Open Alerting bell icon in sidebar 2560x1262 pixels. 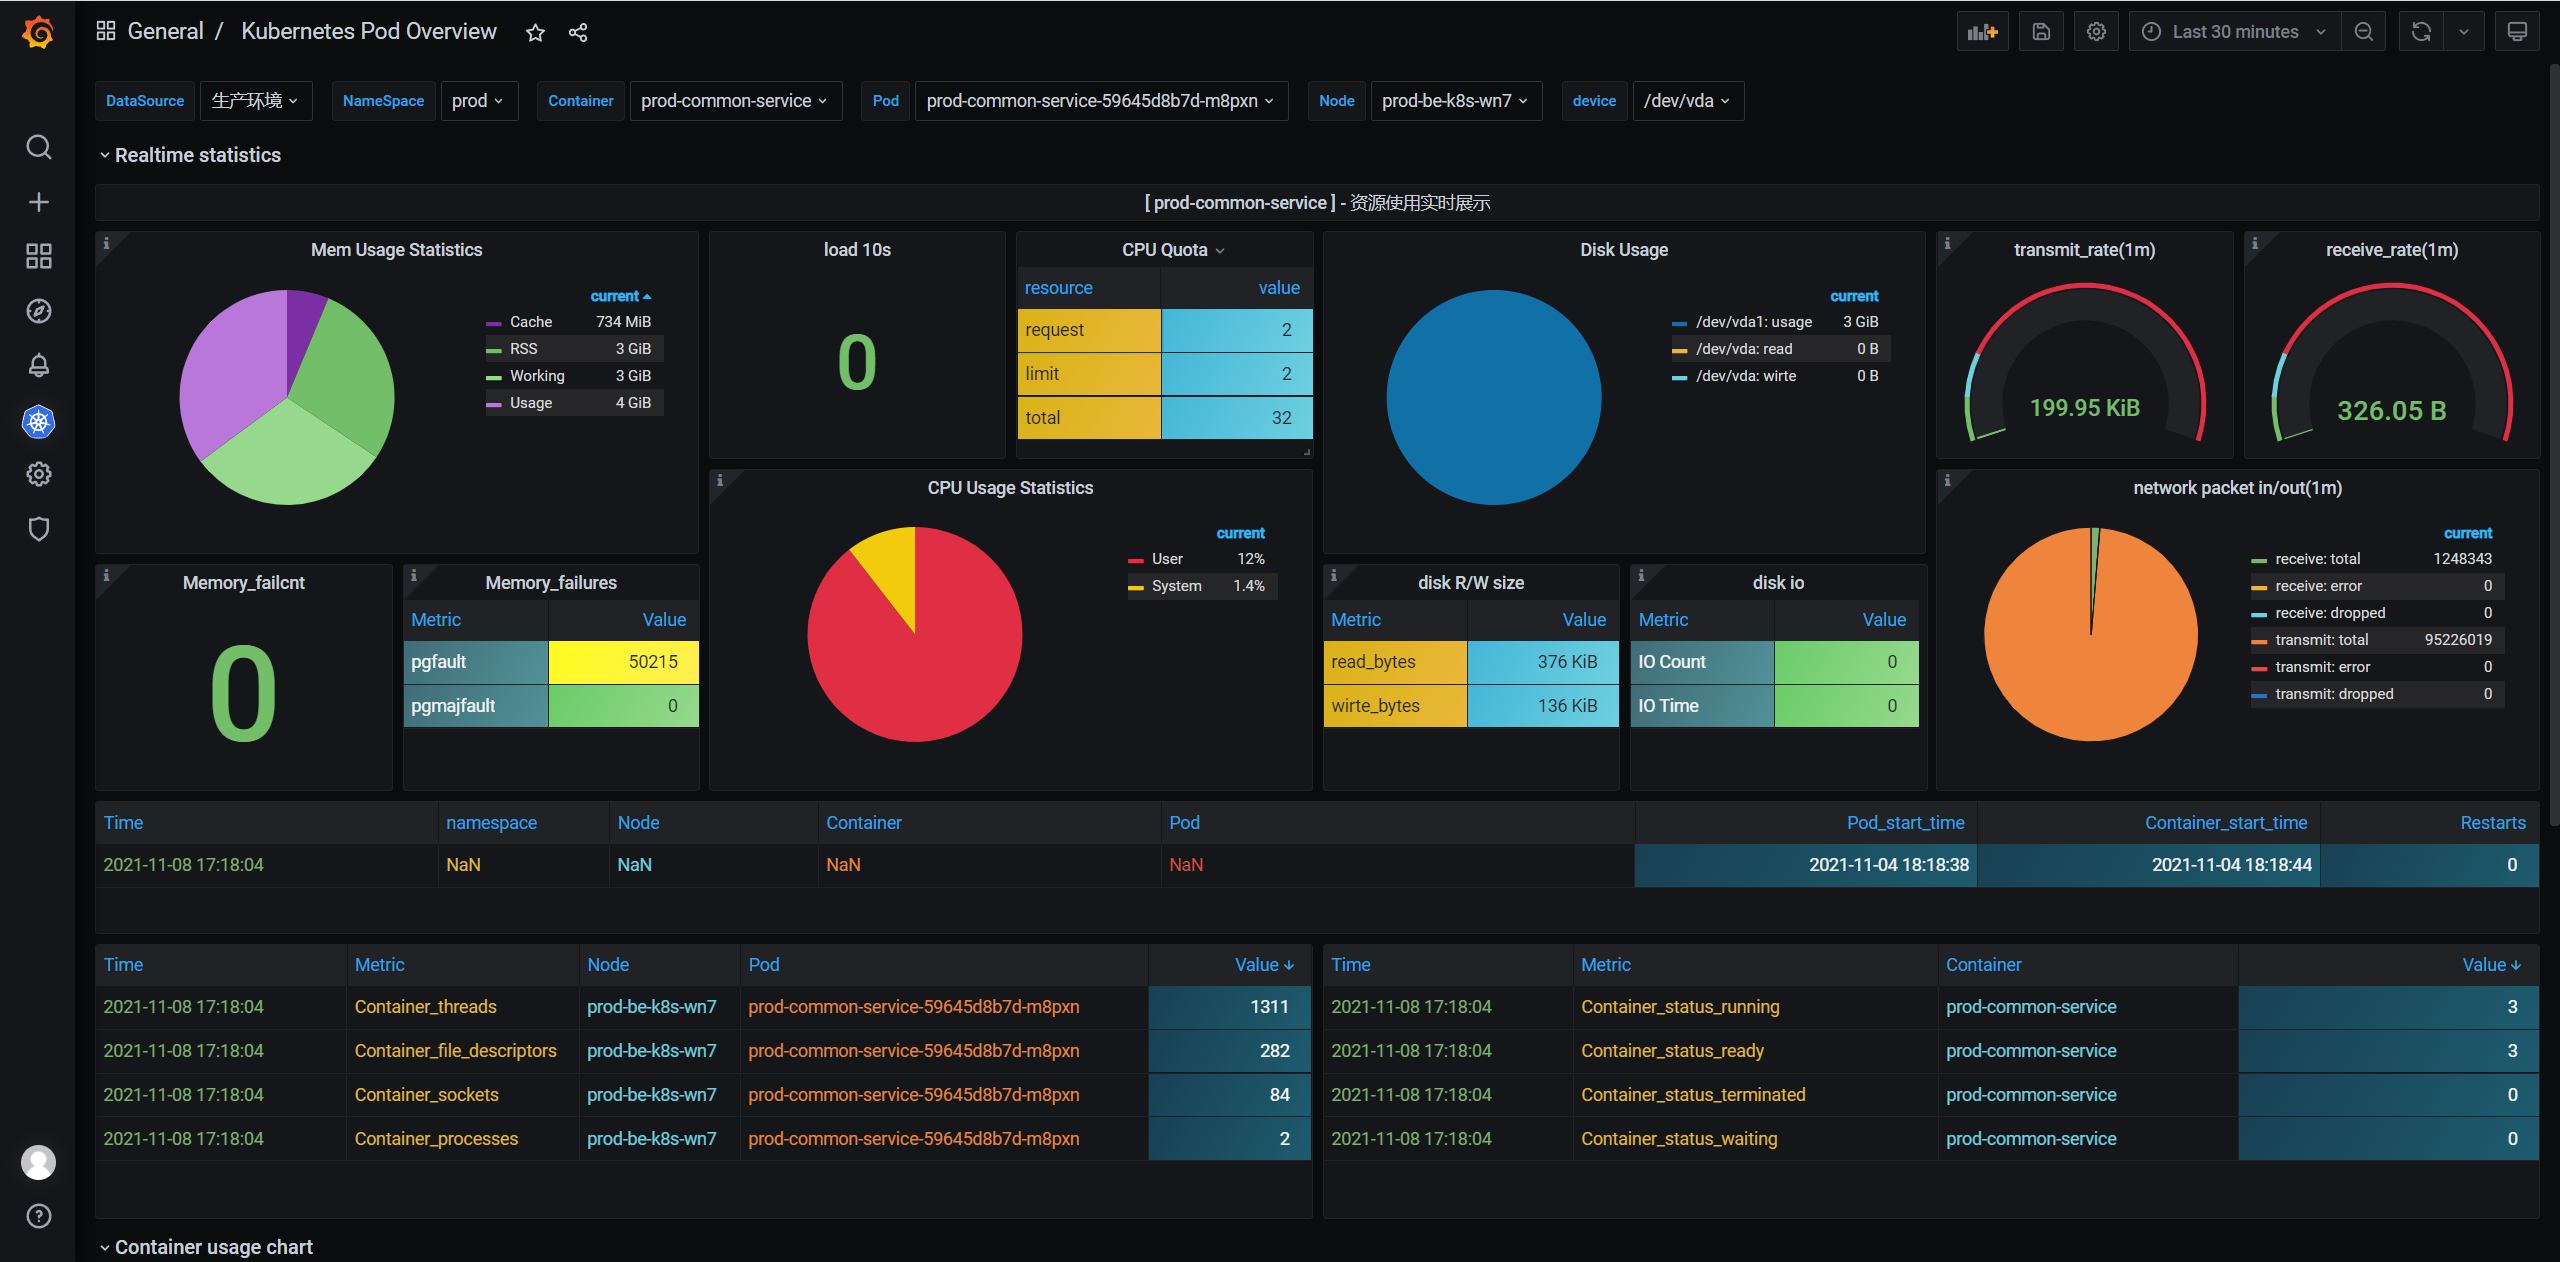point(38,365)
